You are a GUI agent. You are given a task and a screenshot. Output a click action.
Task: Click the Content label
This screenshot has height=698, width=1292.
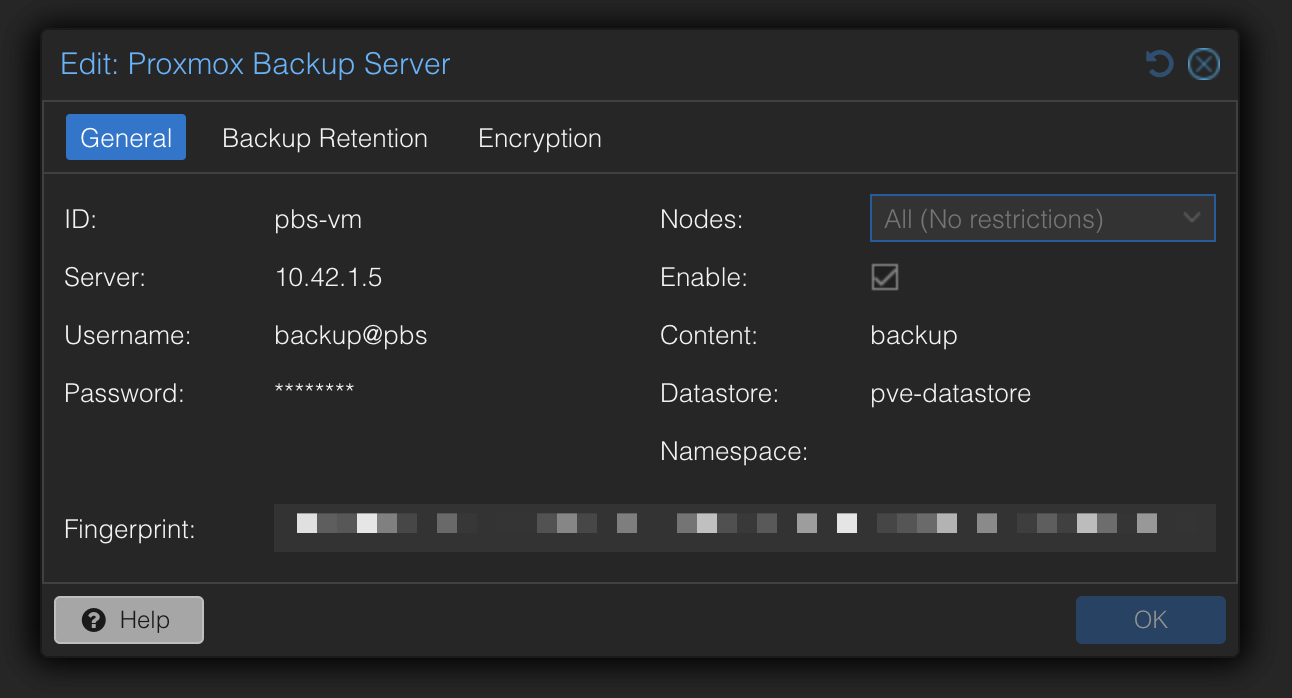click(709, 336)
